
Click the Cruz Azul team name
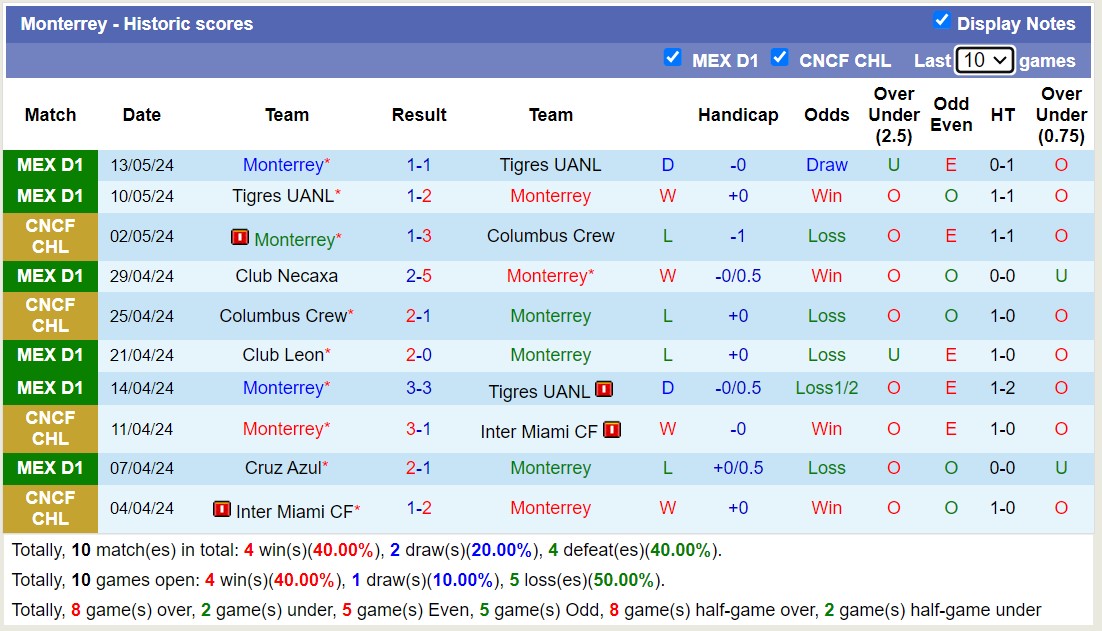click(283, 468)
